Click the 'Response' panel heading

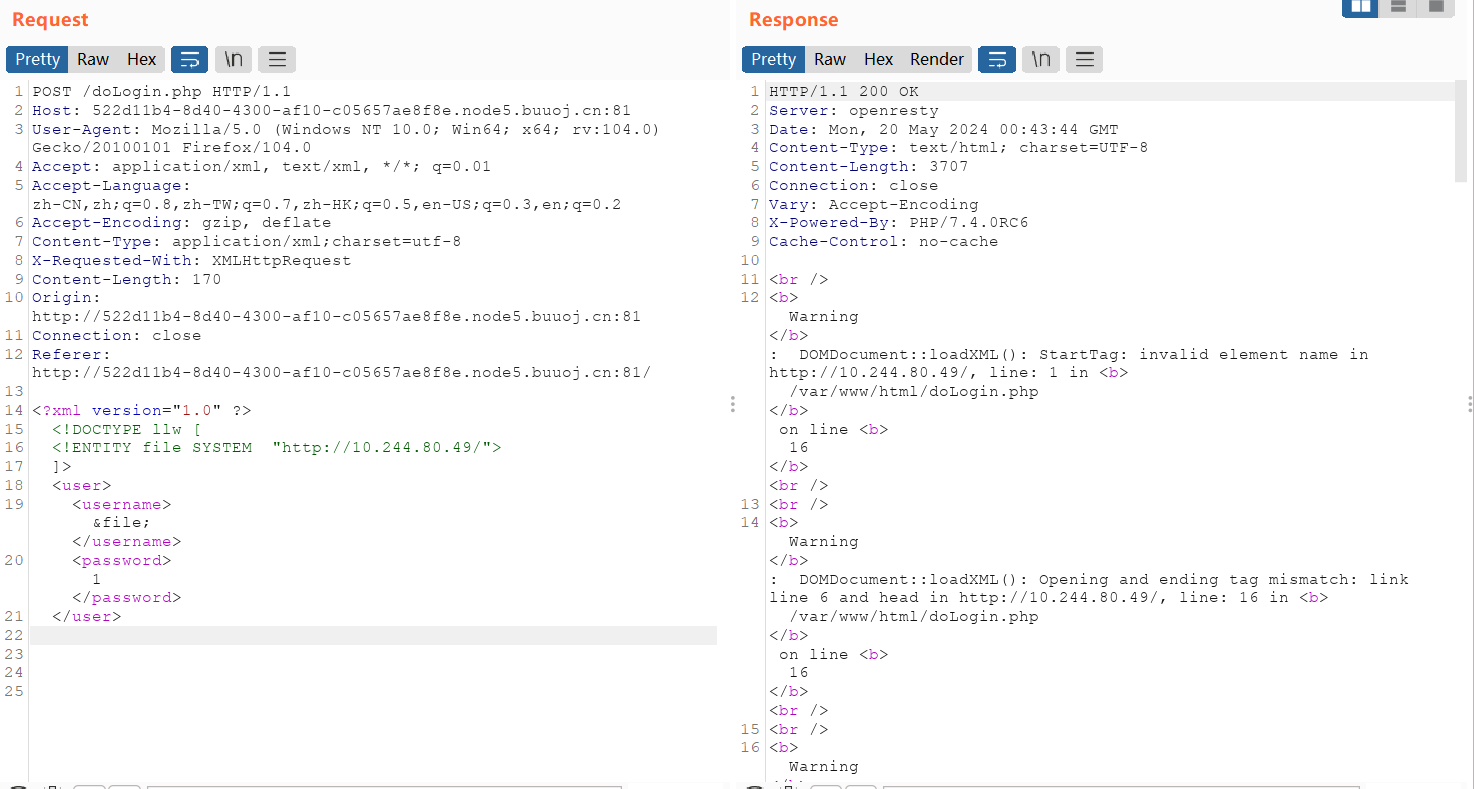[793, 20]
